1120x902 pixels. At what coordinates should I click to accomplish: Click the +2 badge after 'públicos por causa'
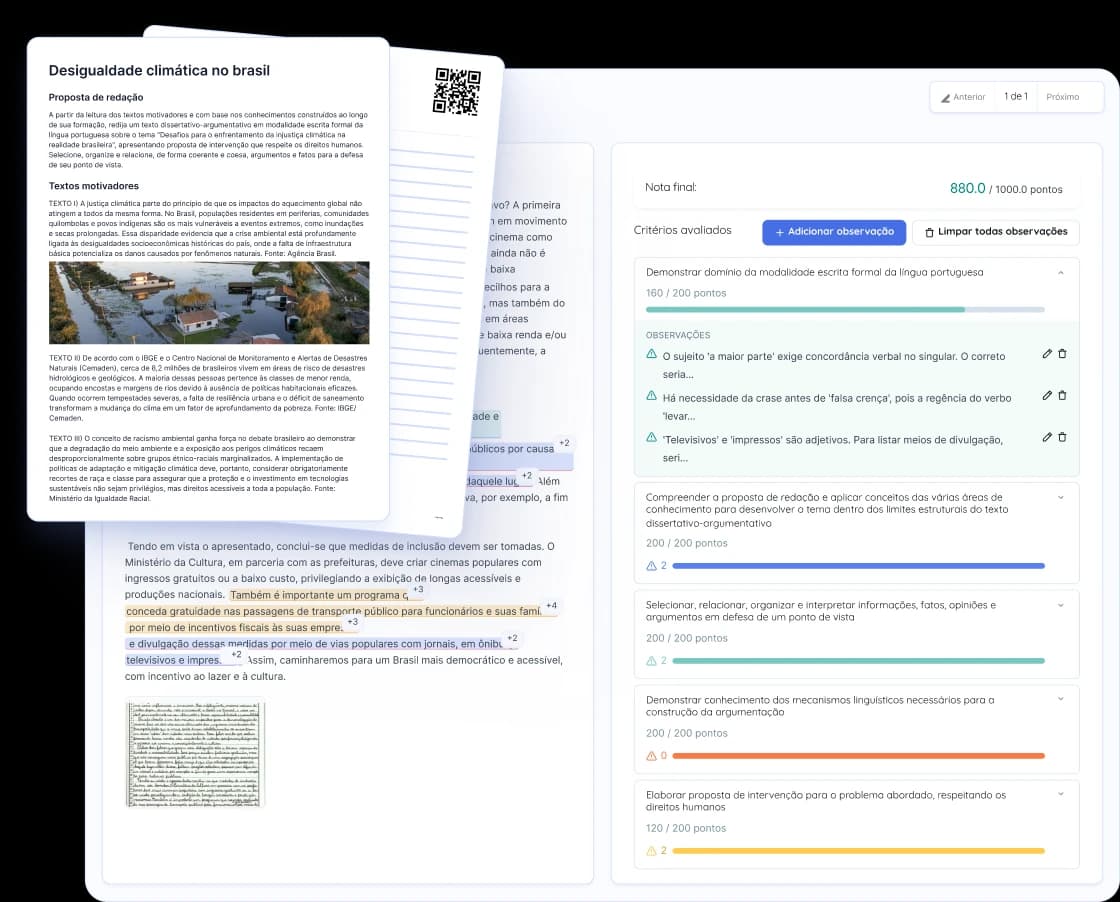tap(564, 443)
